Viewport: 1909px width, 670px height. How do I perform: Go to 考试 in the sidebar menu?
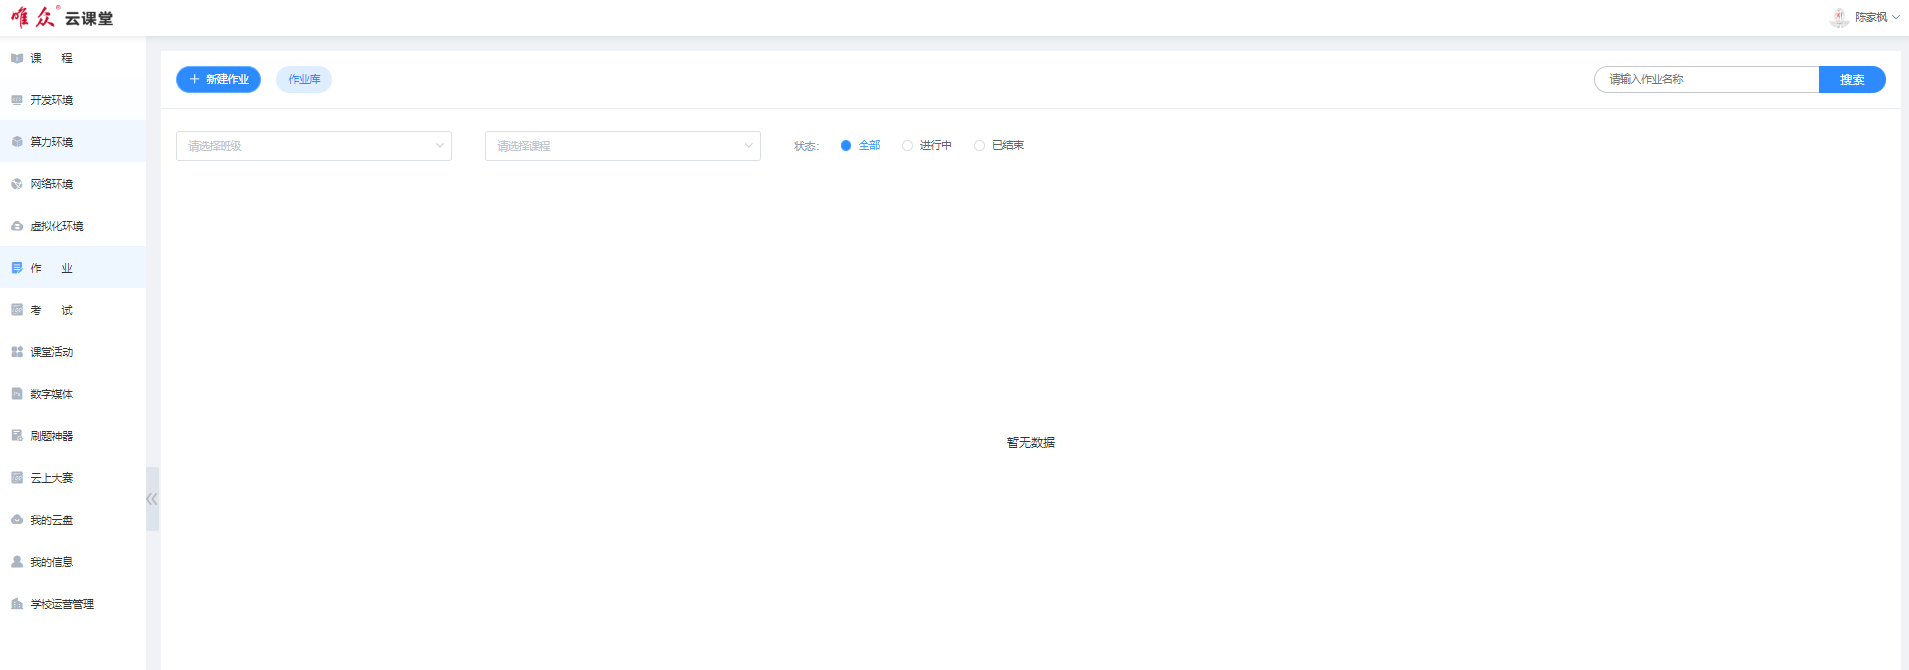coord(51,310)
